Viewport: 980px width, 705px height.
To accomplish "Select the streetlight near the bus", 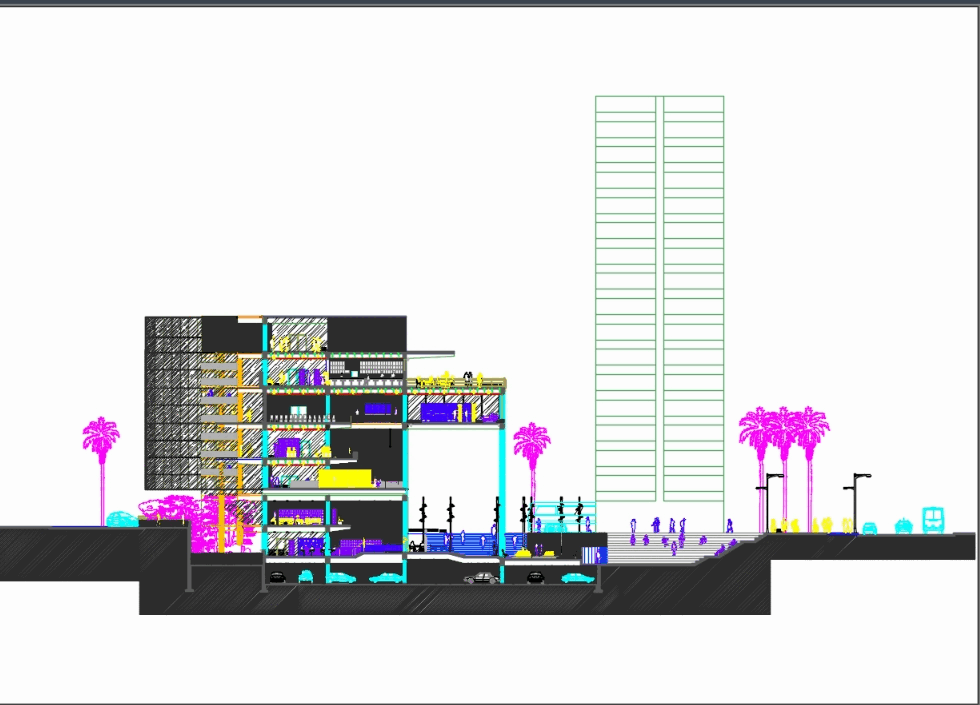I will (x=855, y=500).
